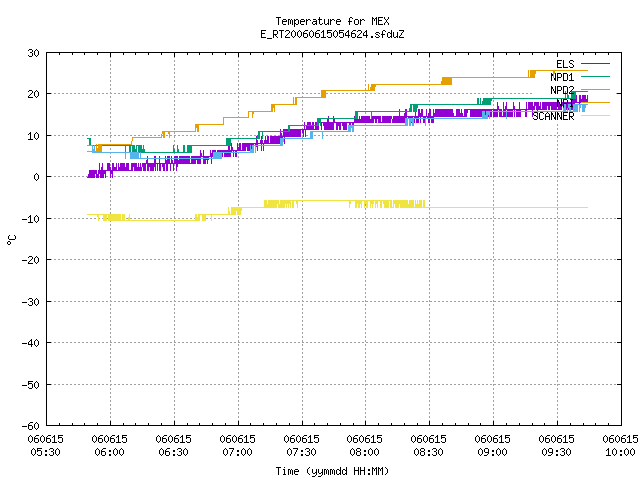Click the yellow SCANNER legend line sample
Image resolution: width=640 pixels, height=480 pixels.
(595, 116)
